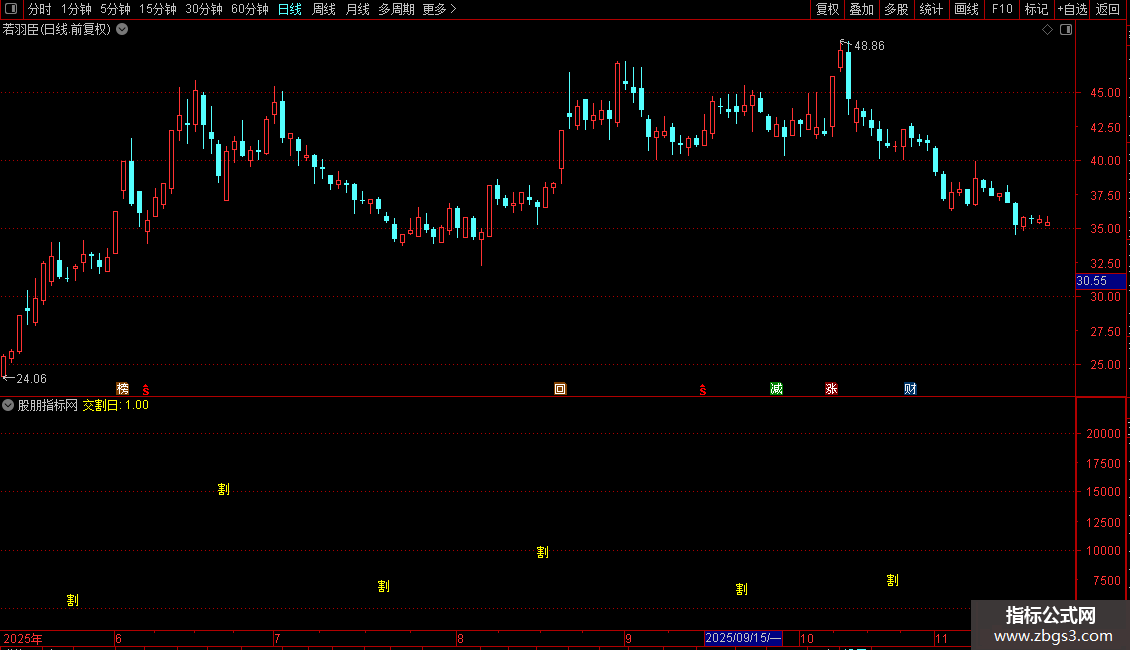This screenshot has width=1130, height=650.
Task: Open the 复权 adjustment options
Action: [x=827, y=9]
